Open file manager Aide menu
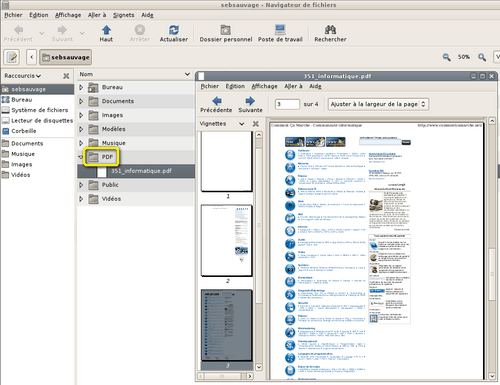 click(x=147, y=15)
